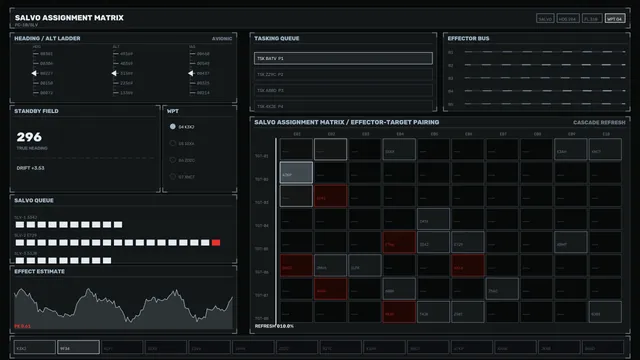The image size is (640, 360).
Task: Select the TGT-08 / E06 matrix cell
Action: point(468,312)
